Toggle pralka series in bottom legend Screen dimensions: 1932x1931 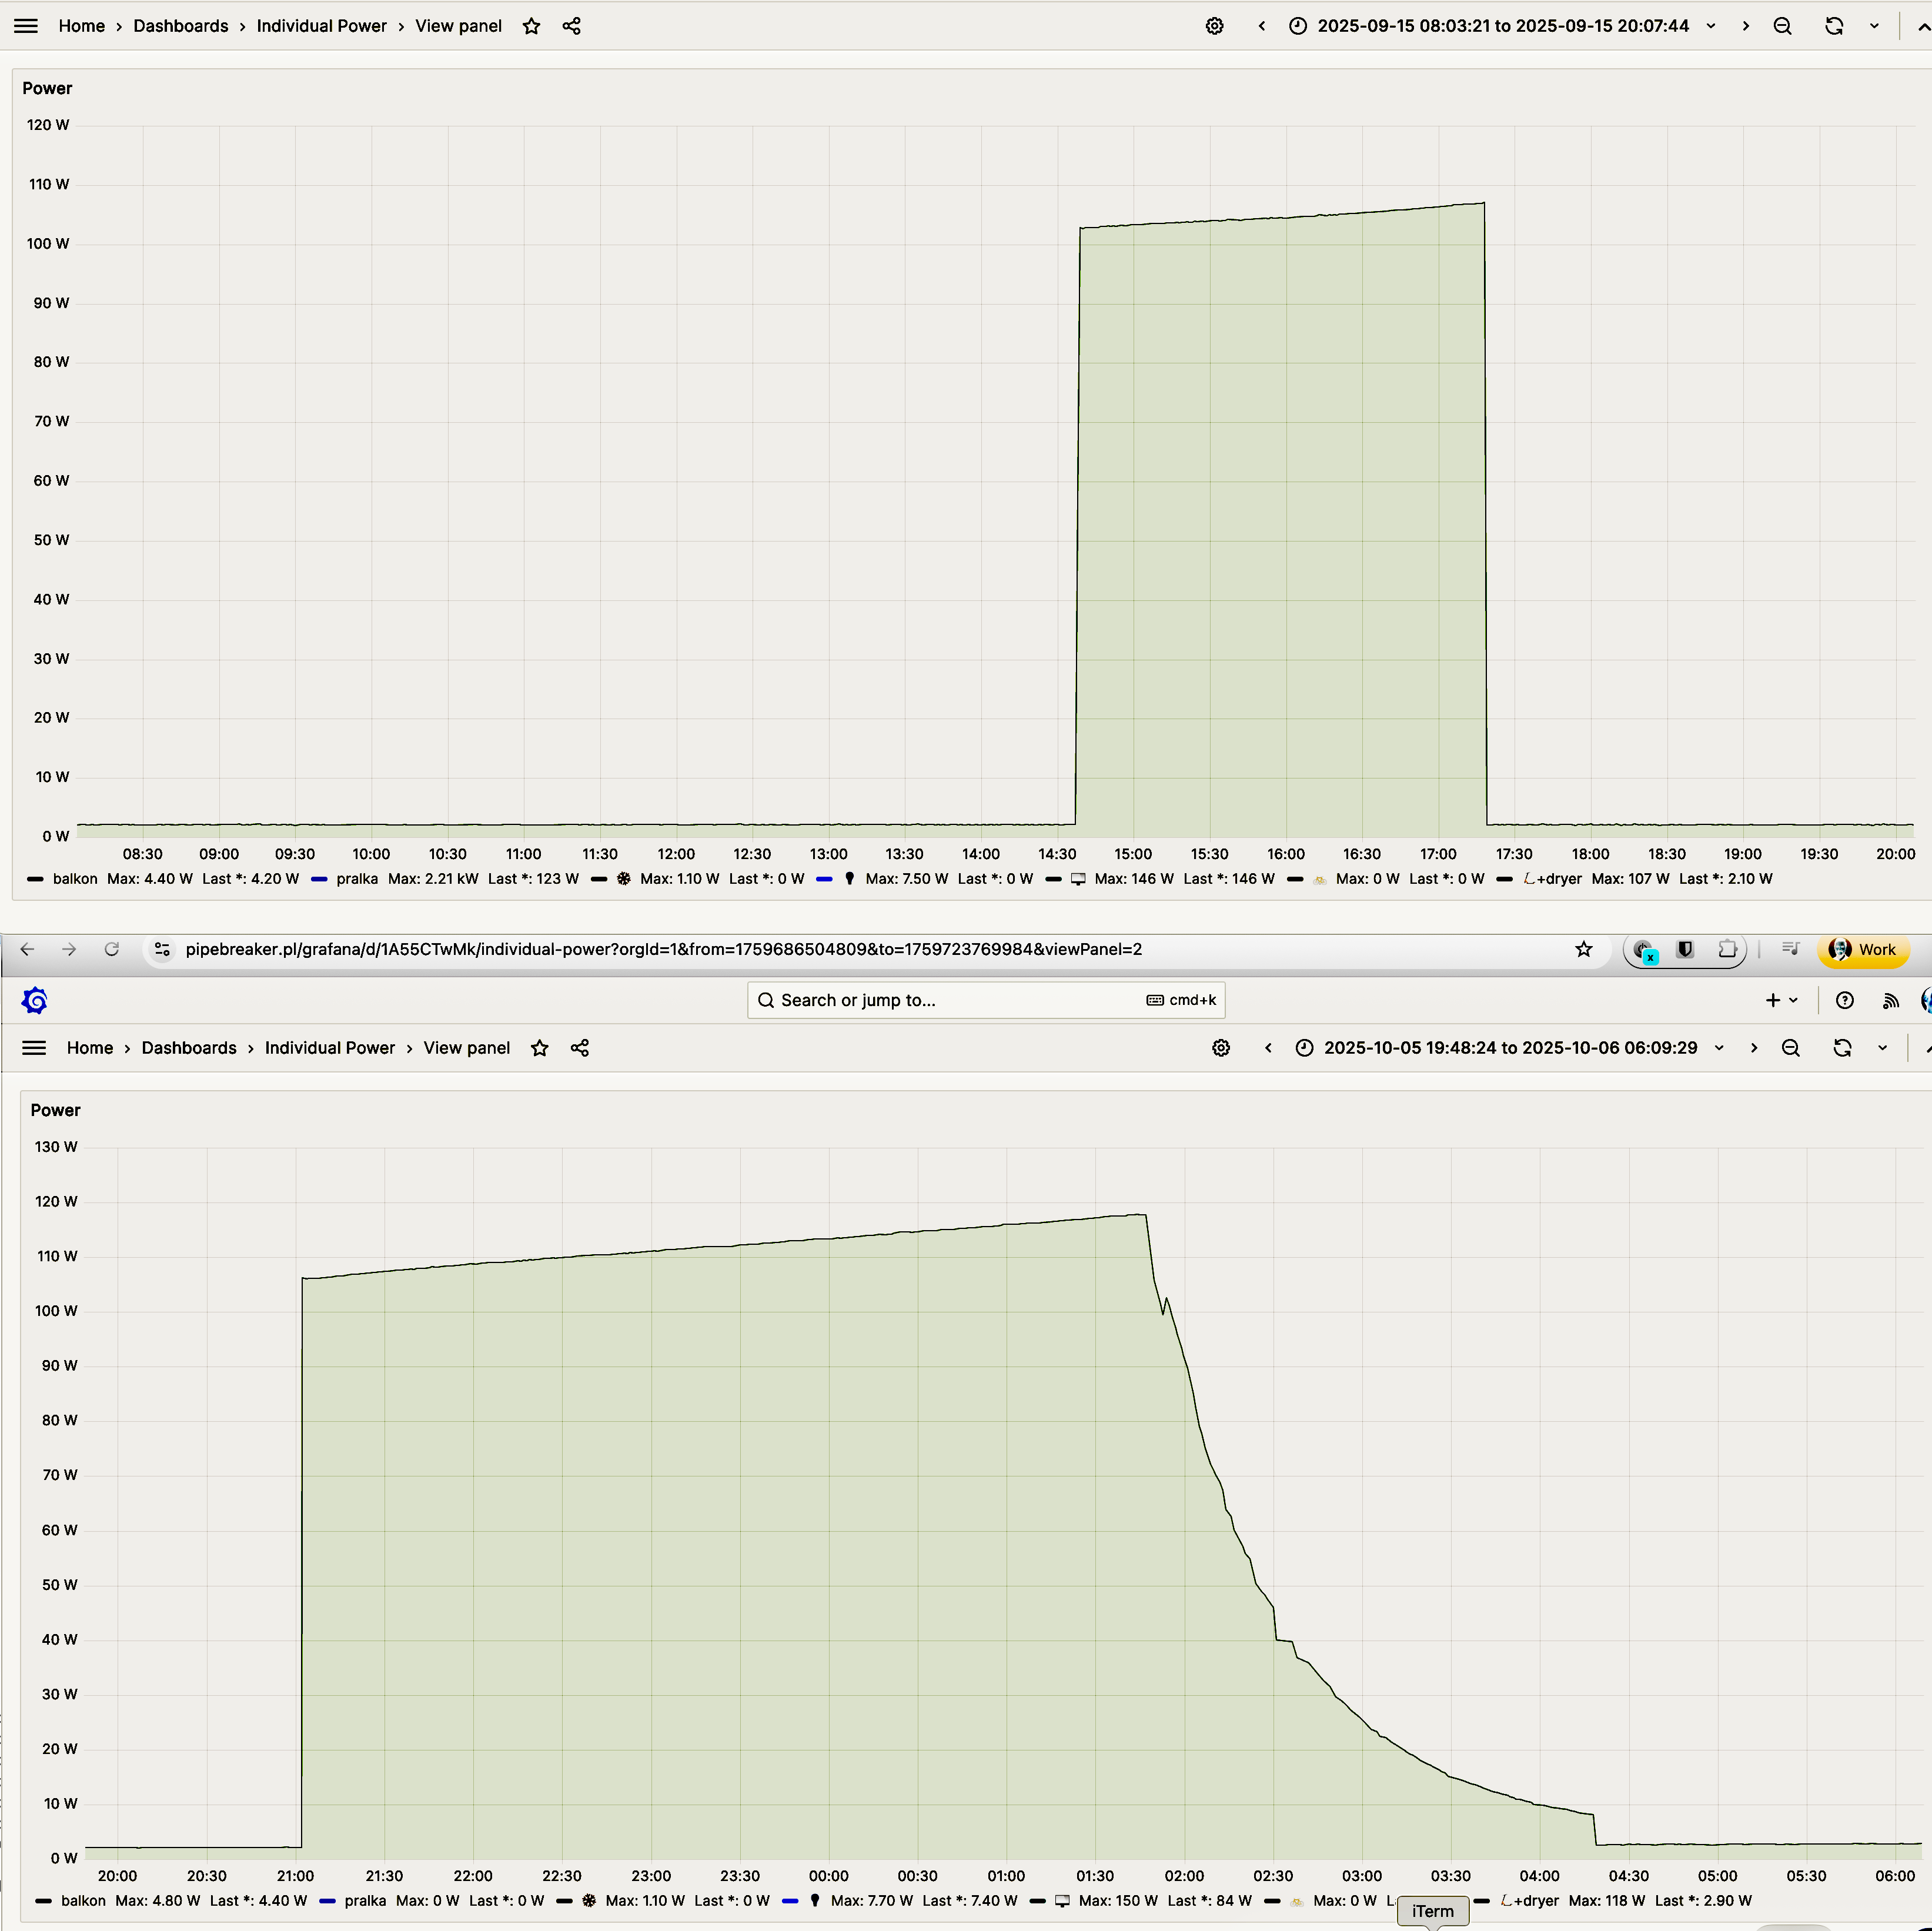click(364, 1900)
